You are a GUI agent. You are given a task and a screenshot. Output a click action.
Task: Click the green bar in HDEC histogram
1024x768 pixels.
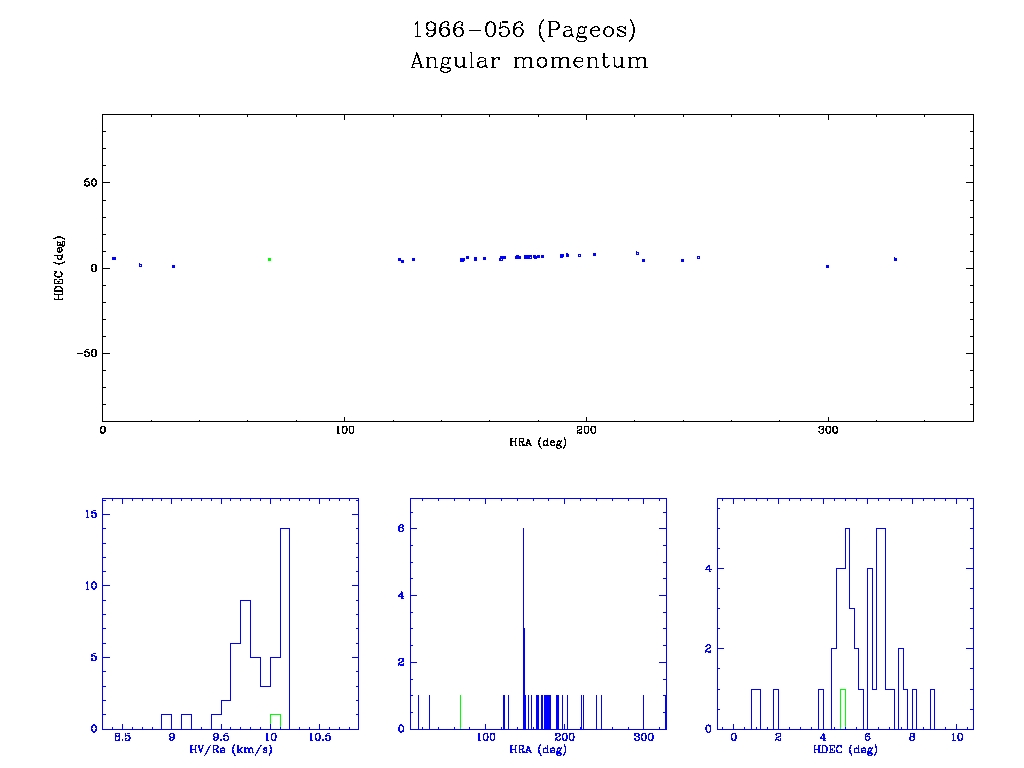pos(843,708)
